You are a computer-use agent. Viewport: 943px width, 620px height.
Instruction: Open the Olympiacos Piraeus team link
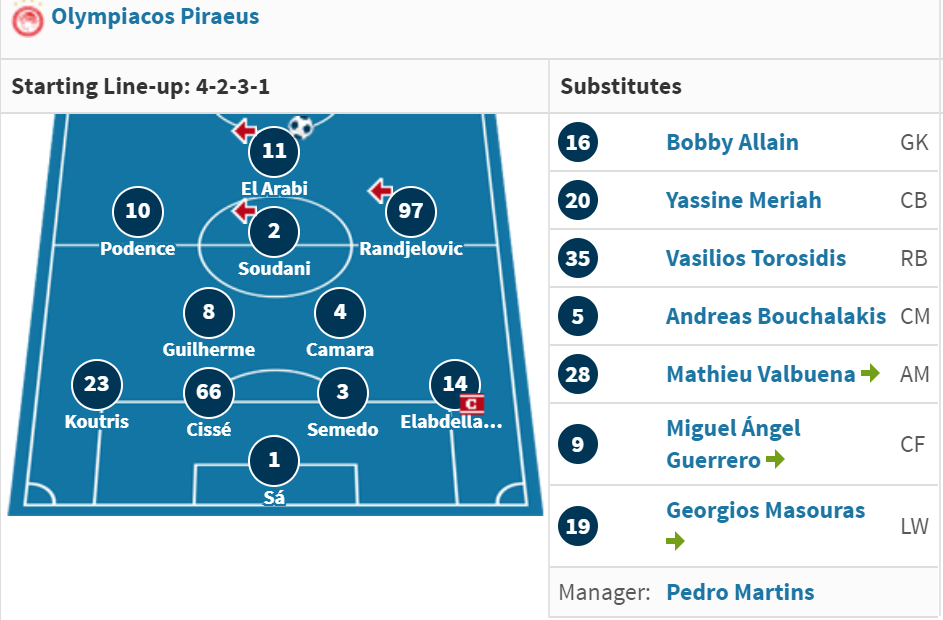coord(155,16)
